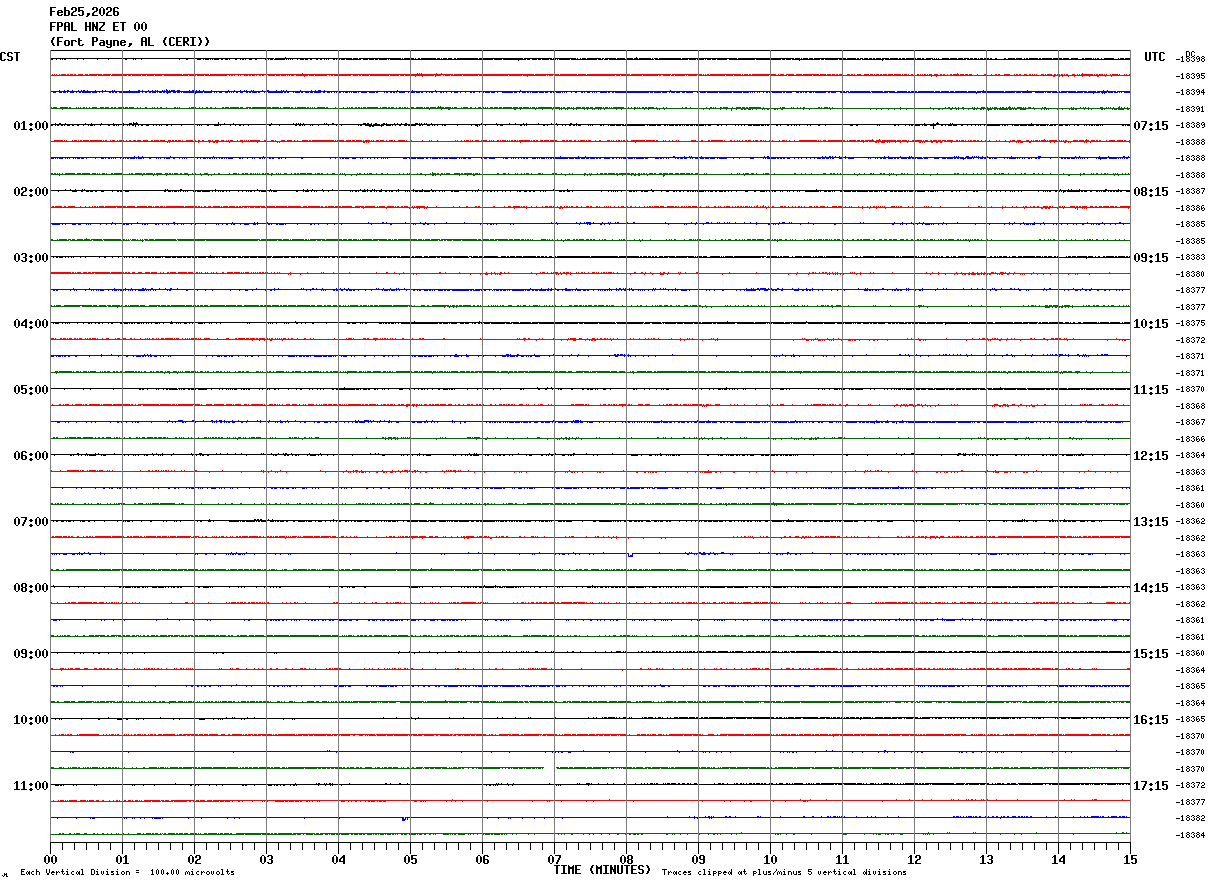Click the DC offset value -18395
Screen dimensions: 1210x886
(1191, 76)
